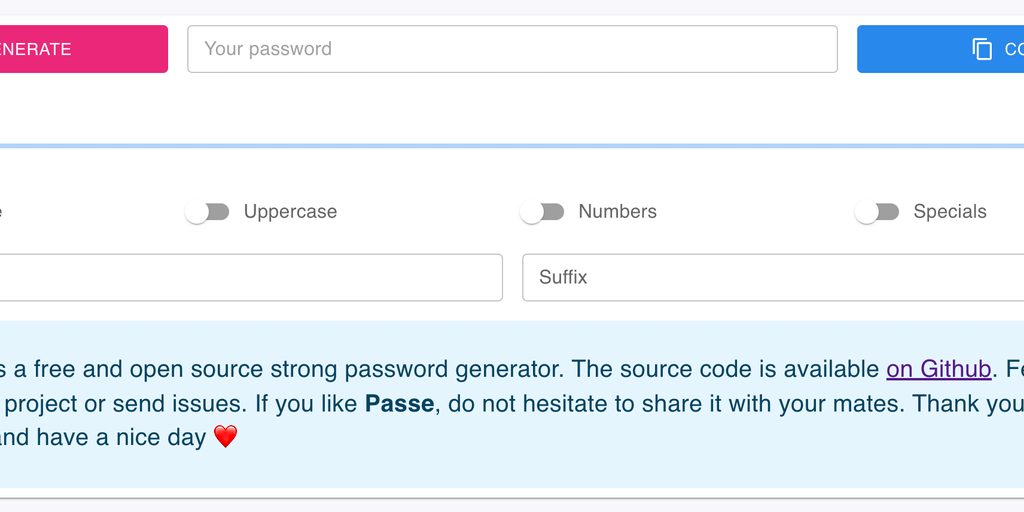
Task: Enable the Numbers switch
Action: tap(542, 212)
